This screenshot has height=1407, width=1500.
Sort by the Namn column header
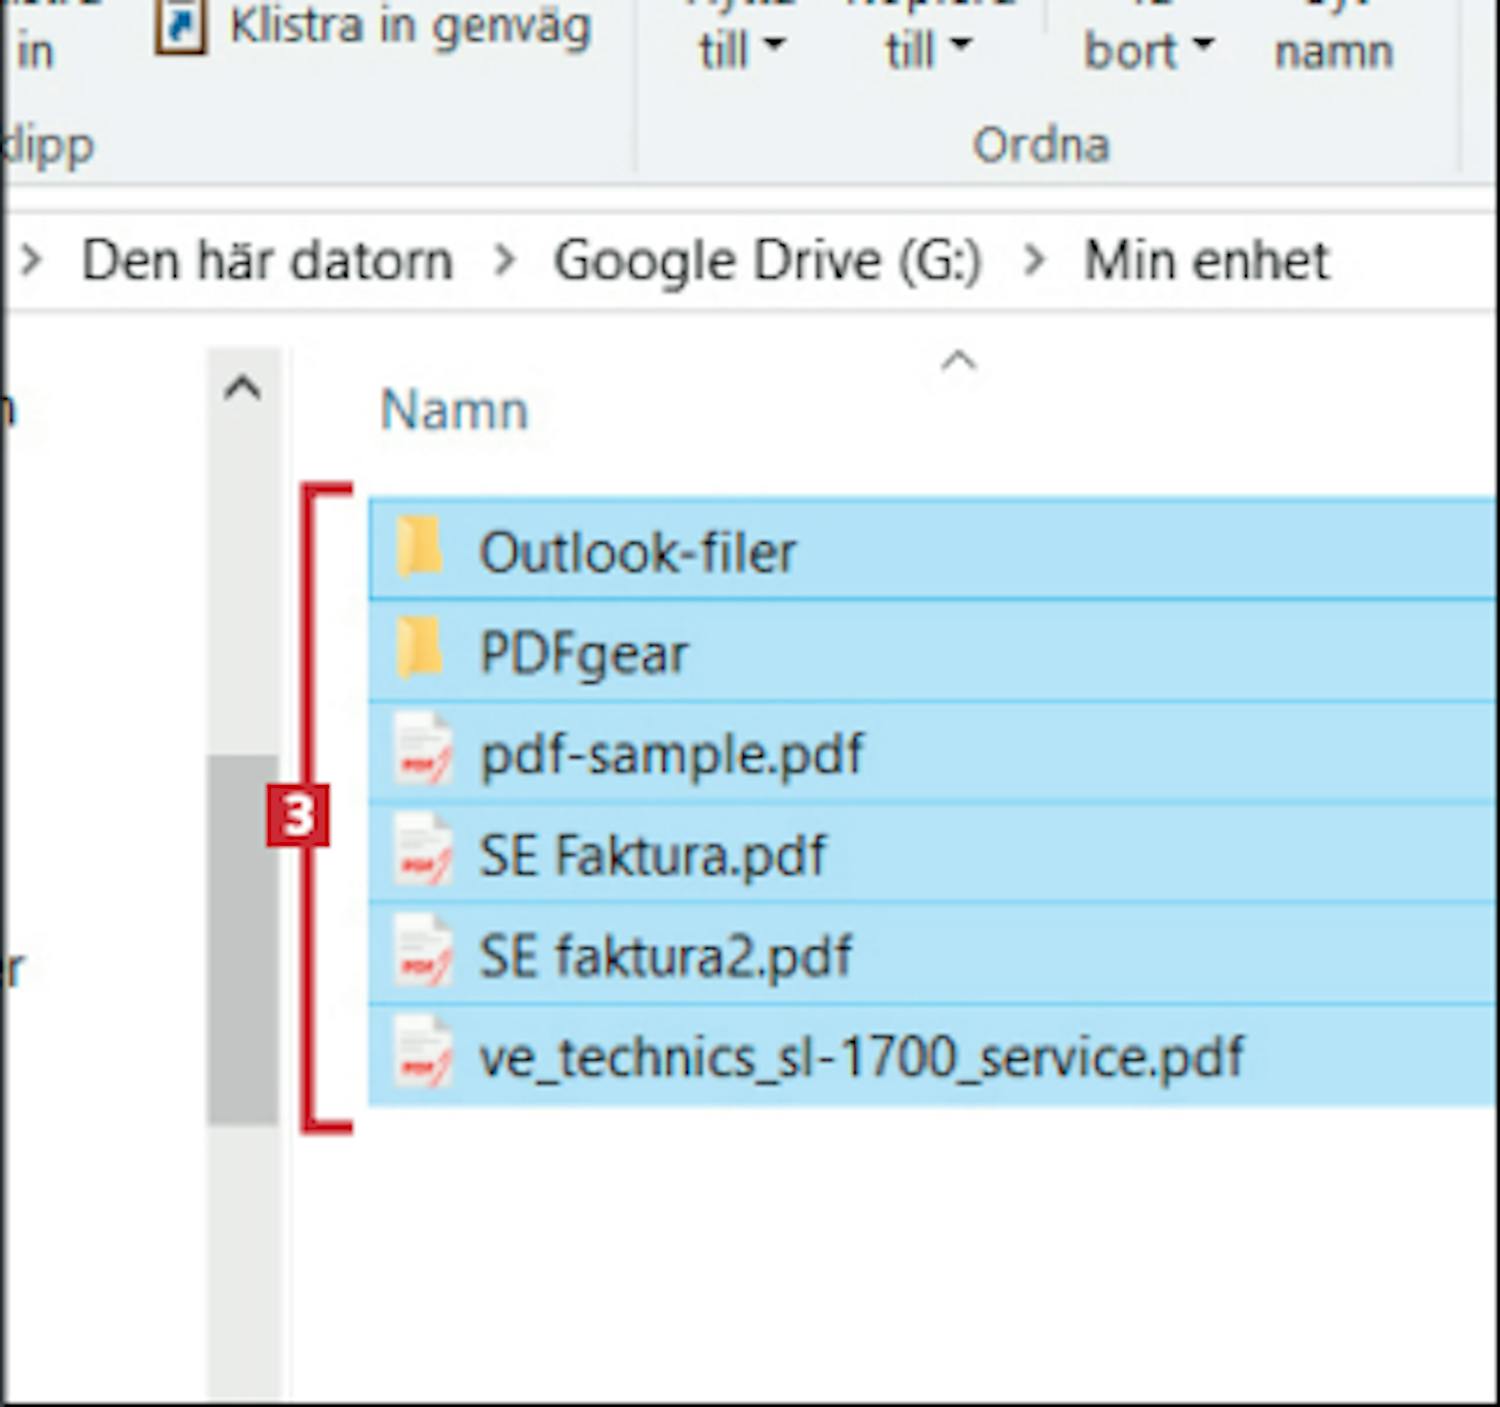(x=454, y=410)
